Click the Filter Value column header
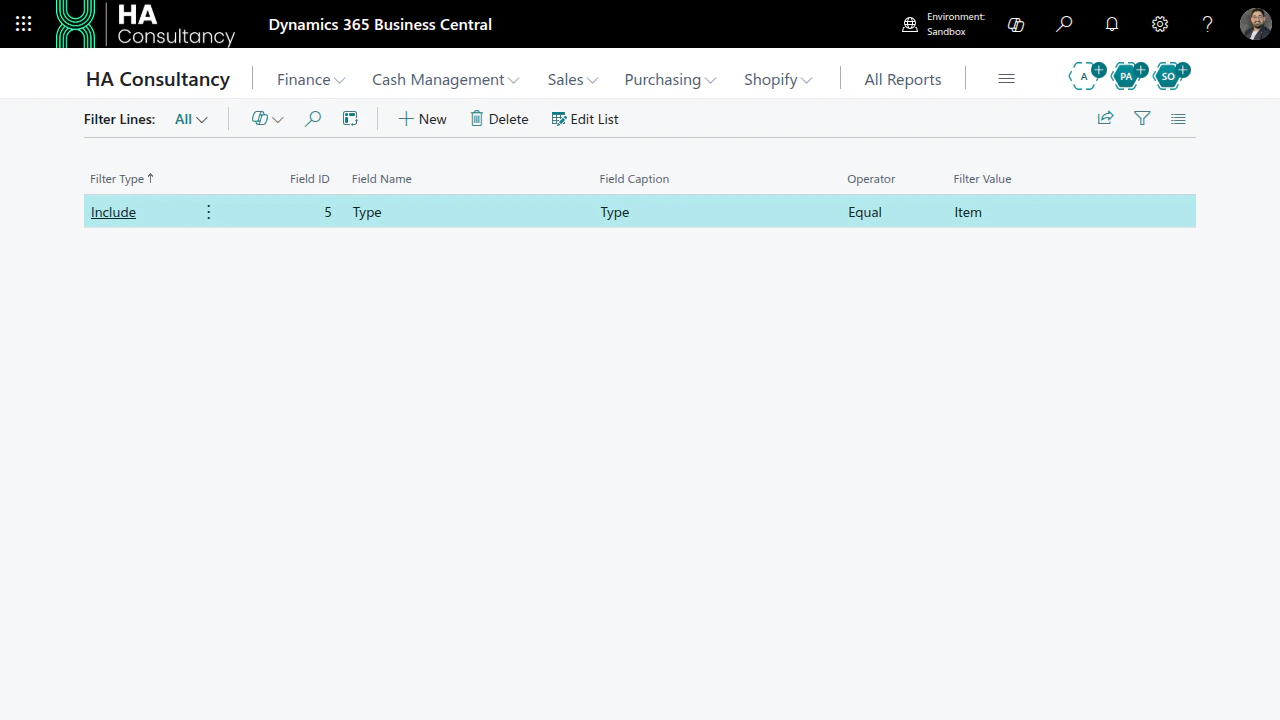This screenshot has width=1280, height=720. pyautogui.click(x=982, y=179)
